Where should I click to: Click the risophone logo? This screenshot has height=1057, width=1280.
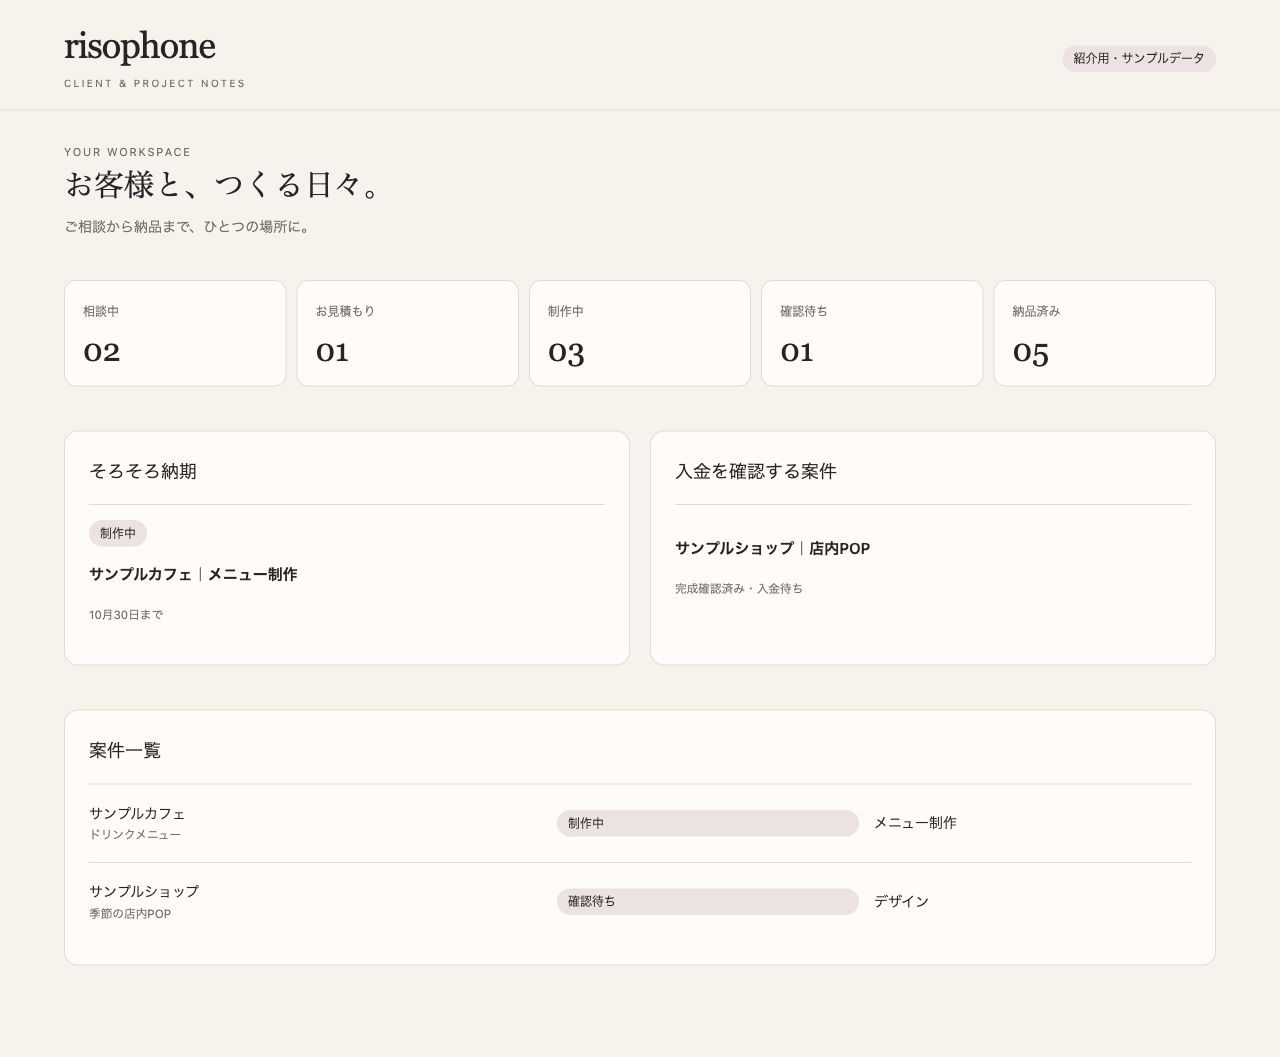point(140,47)
